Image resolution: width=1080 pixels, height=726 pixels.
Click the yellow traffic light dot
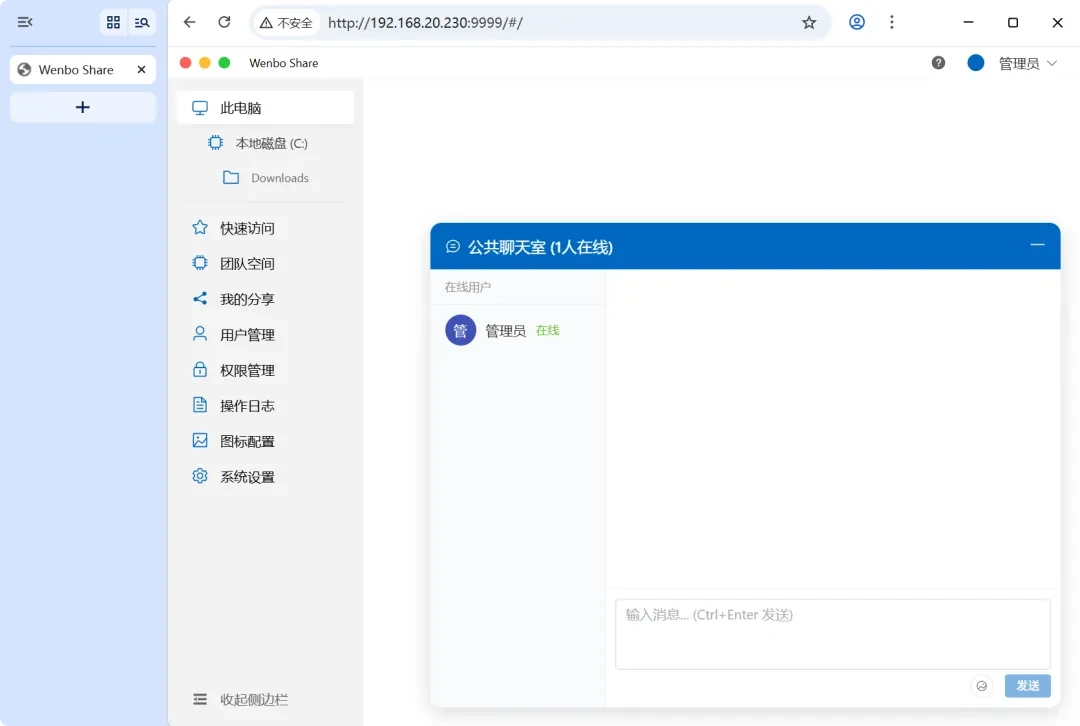point(205,63)
